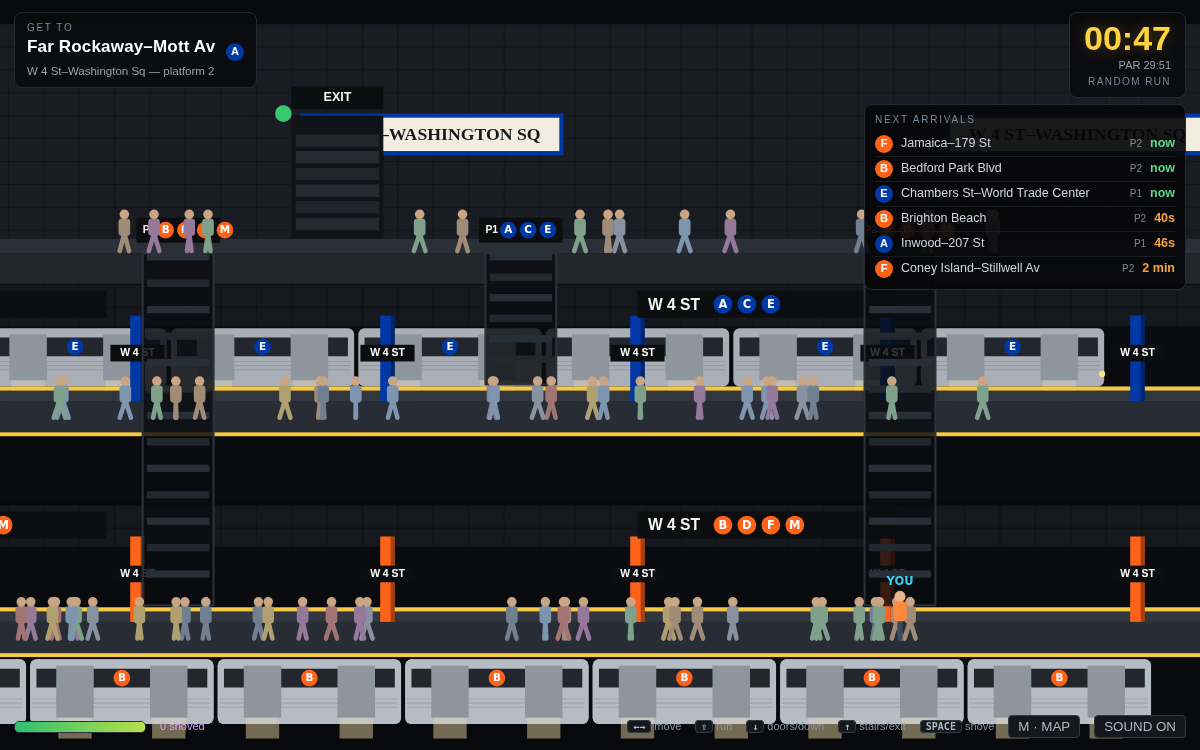Click the B badge for Bedford Park Blvd
The width and height of the screenshot is (1200, 750).
[884, 169]
